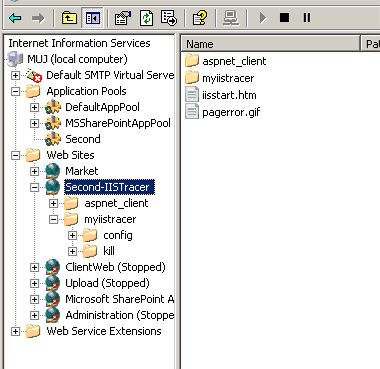Viewport: 380px width, 369px height.
Task: Expand the aspnet_client tree folder
Action: tap(53, 203)
